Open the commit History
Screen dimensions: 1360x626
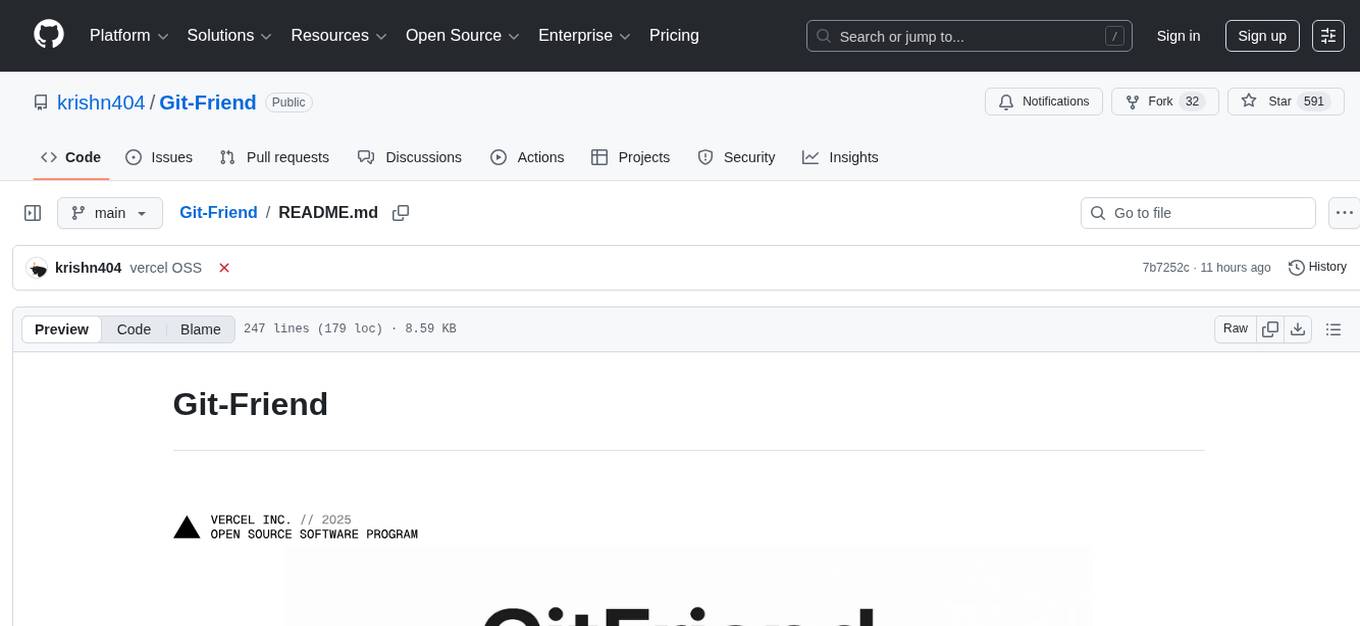[x=1317, y=267]
